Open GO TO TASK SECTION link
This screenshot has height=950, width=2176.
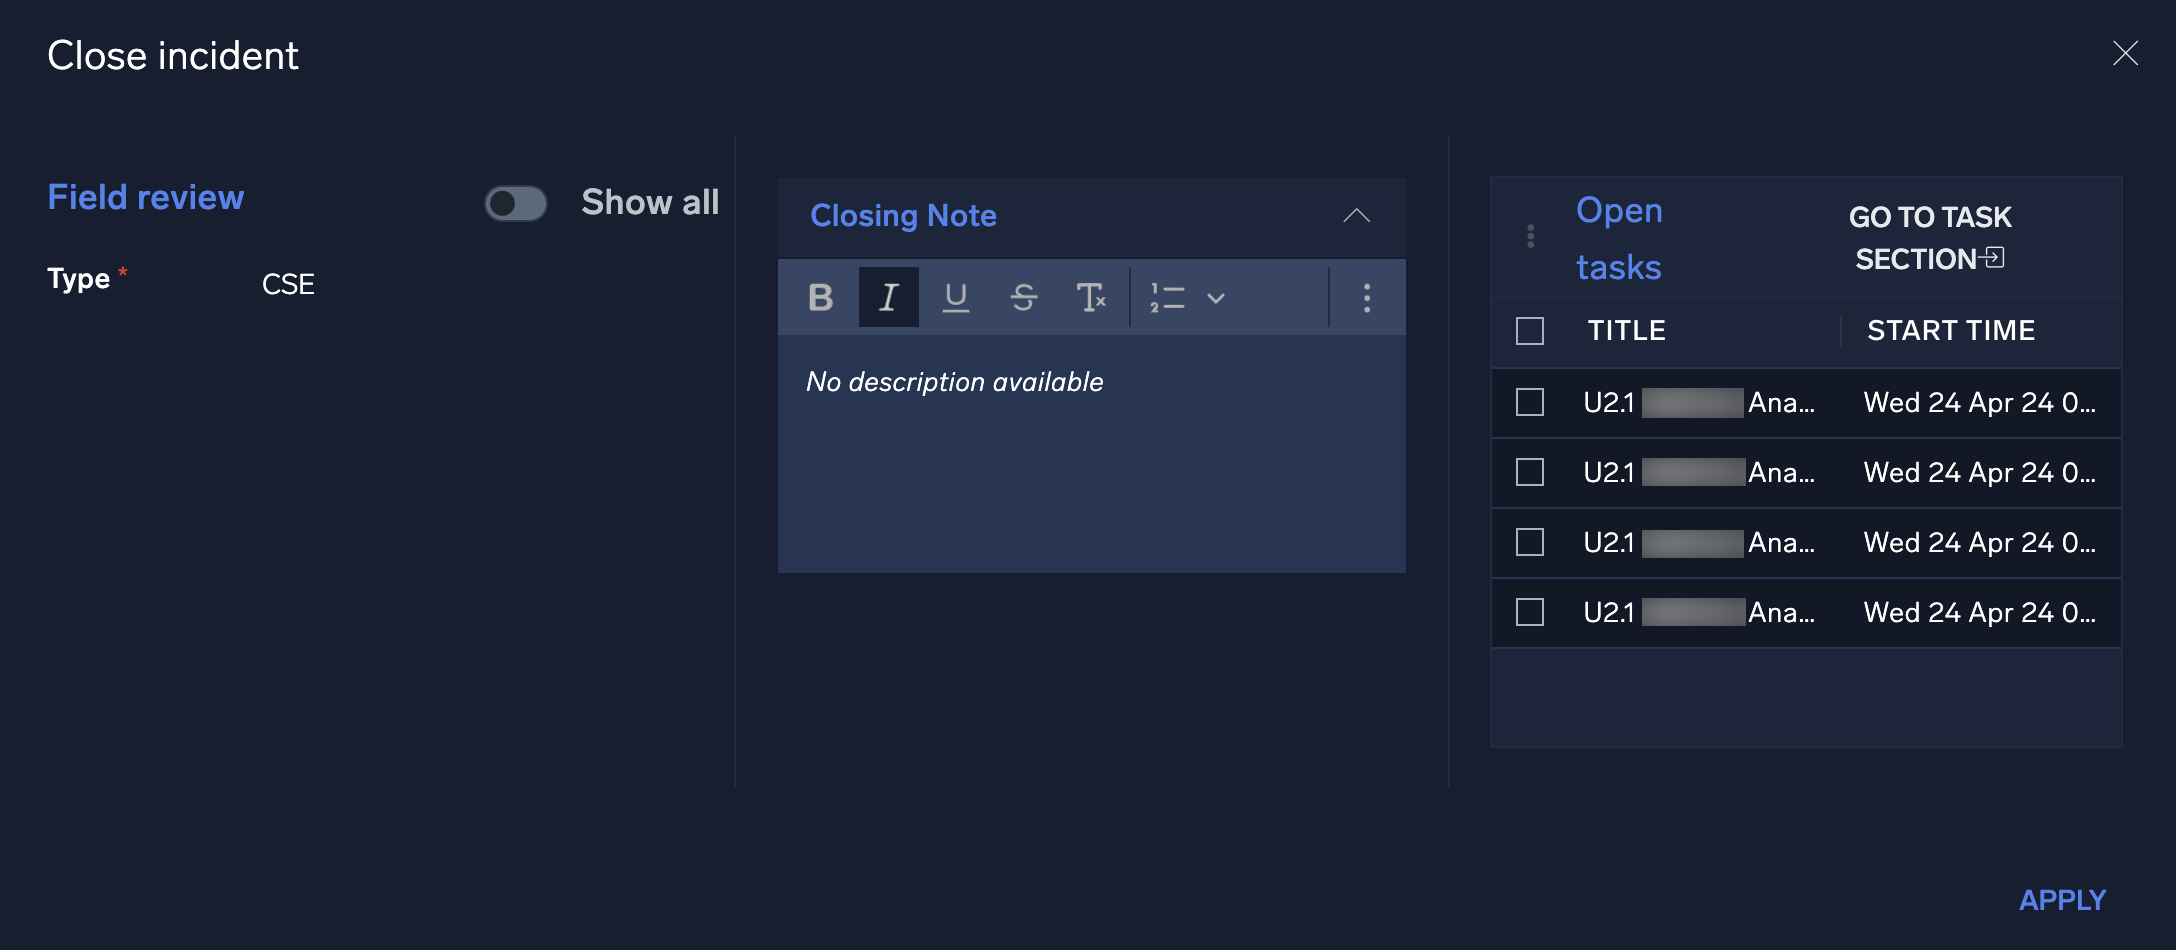[1930, 237]
